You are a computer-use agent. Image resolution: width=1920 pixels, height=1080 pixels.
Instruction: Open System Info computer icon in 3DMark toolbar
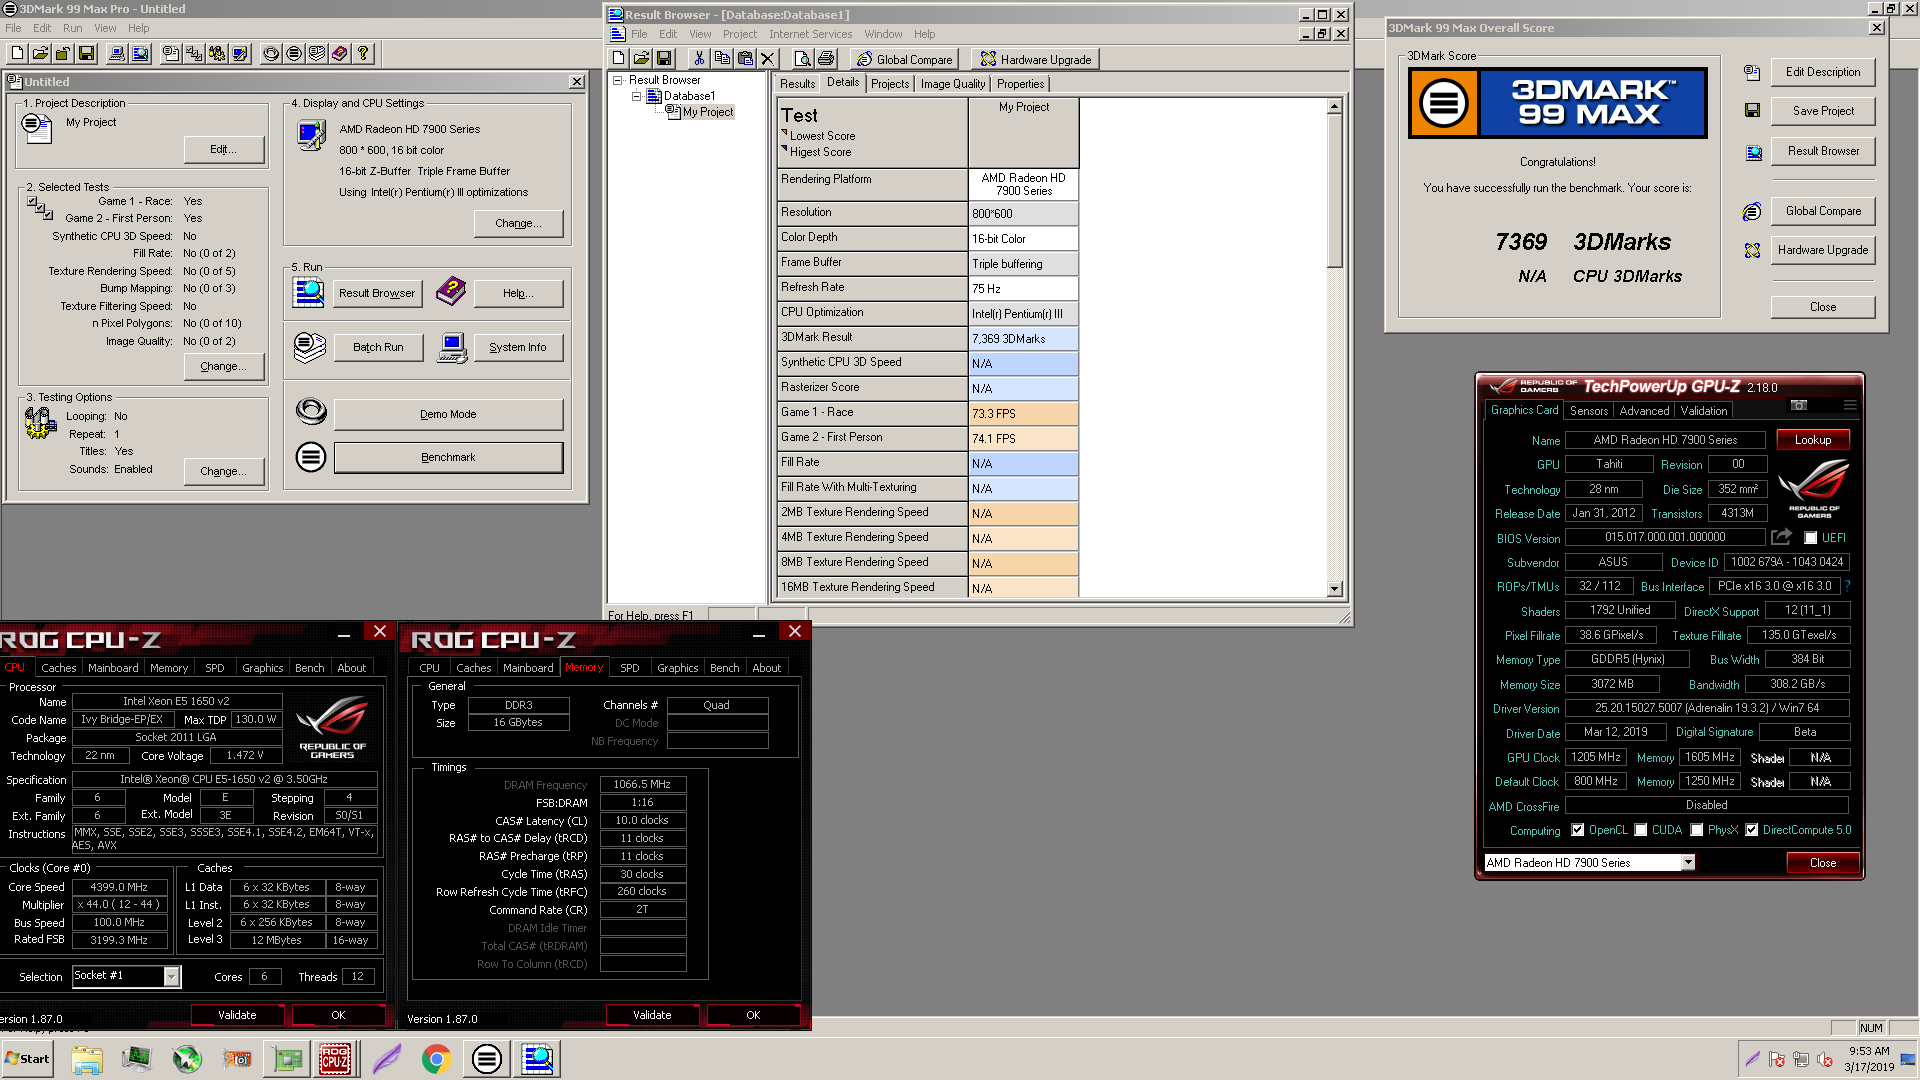(x=117, y=53)
